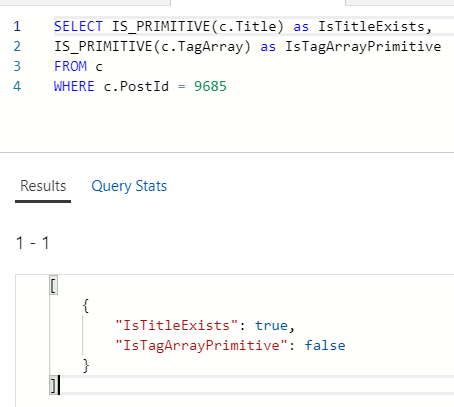Click the "1 - 1" result count text

(x=33, y=243)
